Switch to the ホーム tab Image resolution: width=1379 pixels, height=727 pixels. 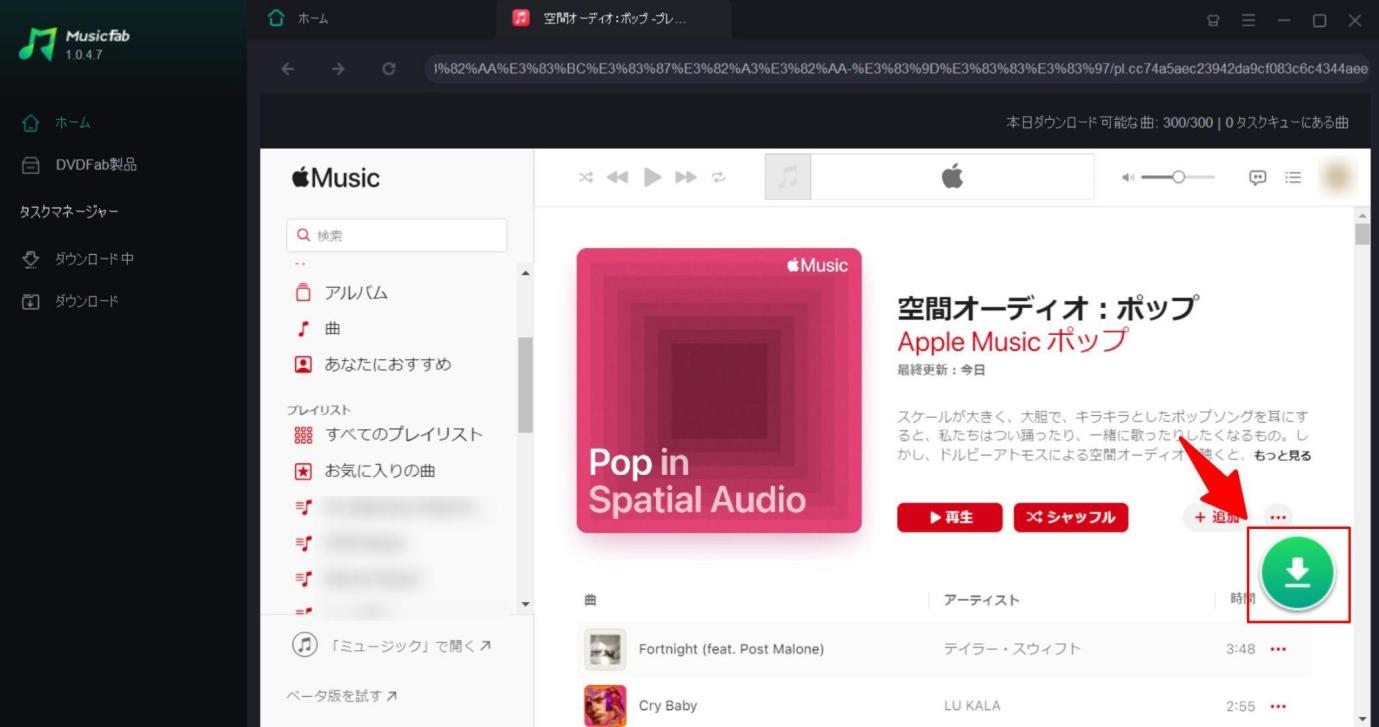click(x=299, y=19)
